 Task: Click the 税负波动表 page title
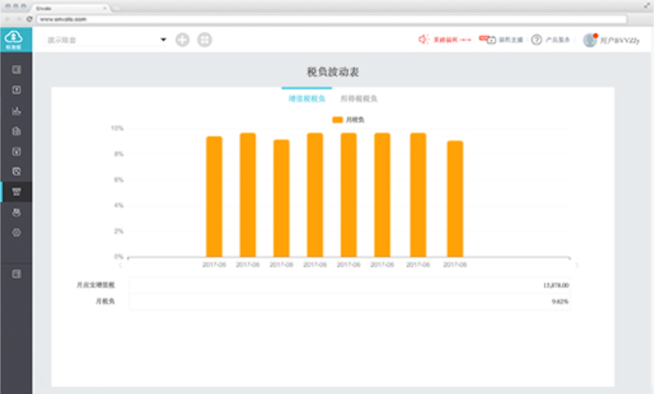pos(333,72)
